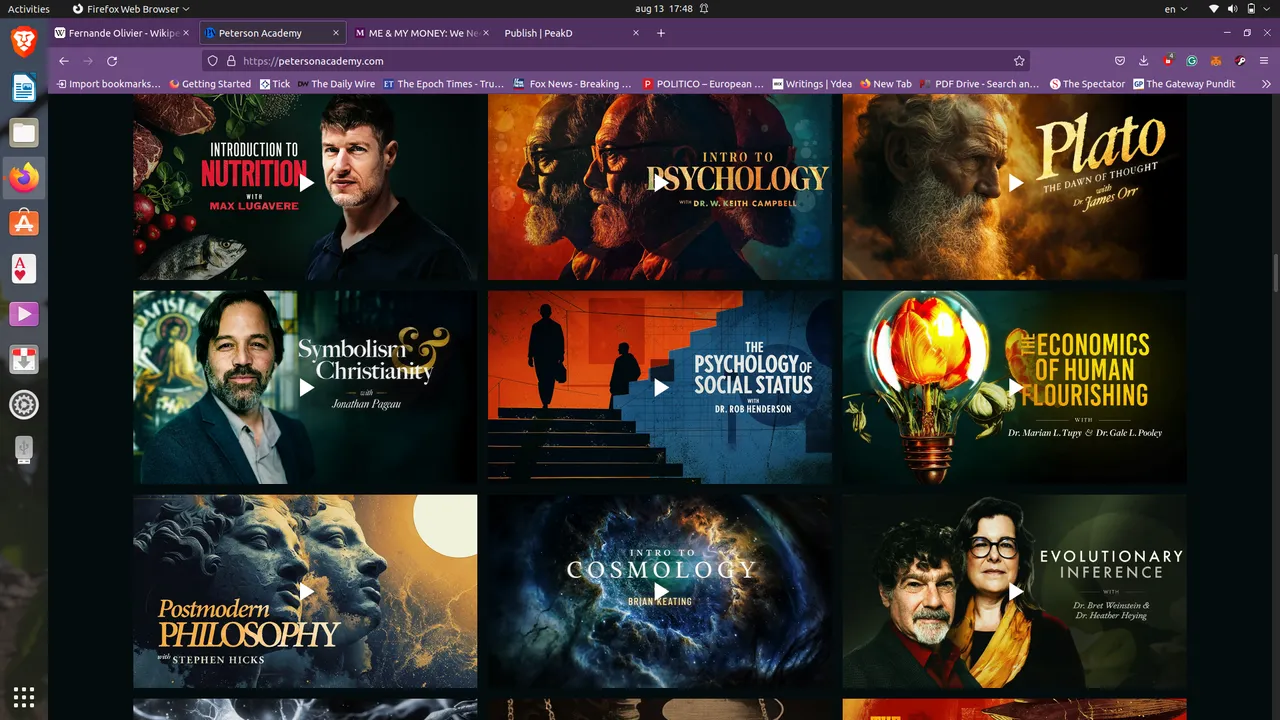Go back to previous page
The height and width of the screenshot is (720, 1280).
(64, 61)
